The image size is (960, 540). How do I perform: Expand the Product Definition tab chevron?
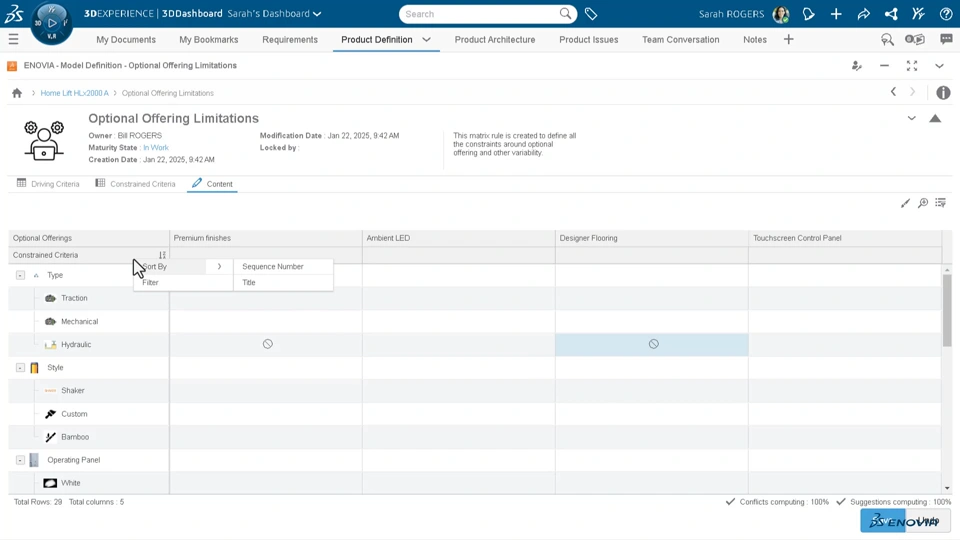426,39
